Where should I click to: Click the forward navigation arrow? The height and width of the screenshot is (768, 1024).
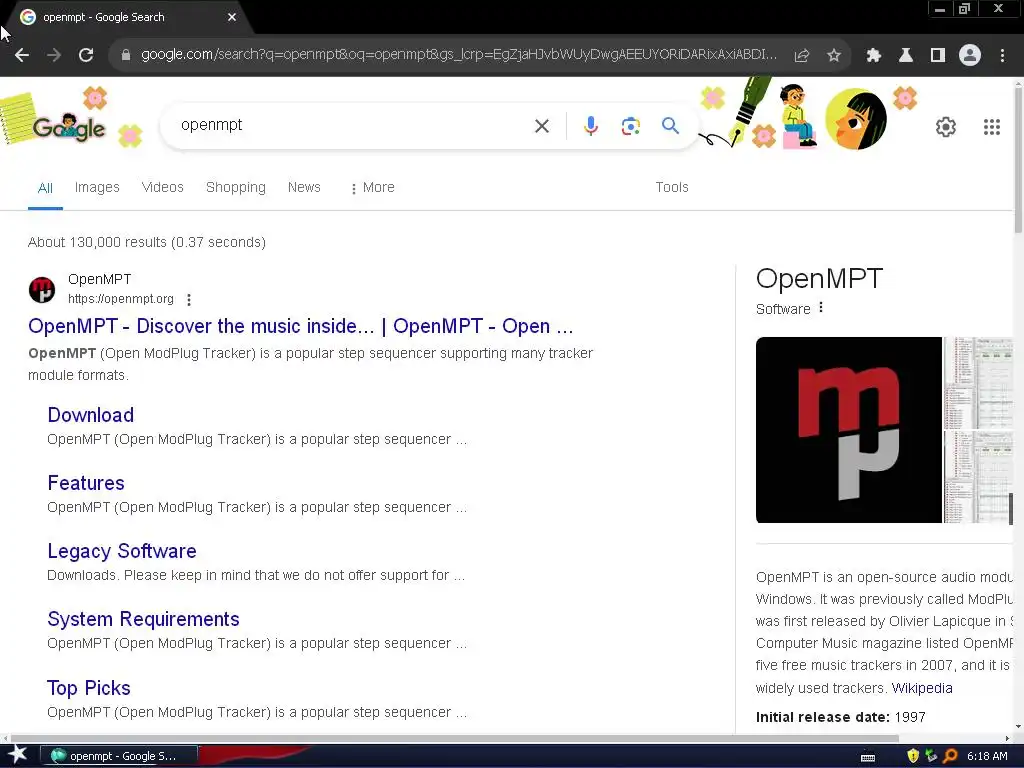(54, 56)
